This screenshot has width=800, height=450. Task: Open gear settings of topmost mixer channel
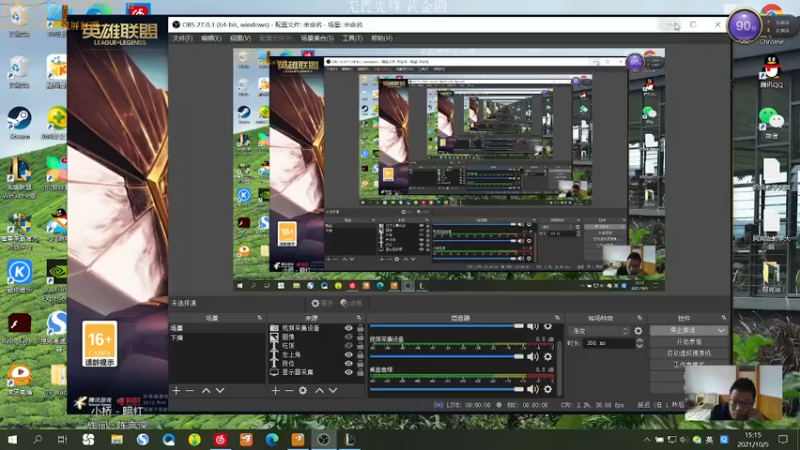548,327
